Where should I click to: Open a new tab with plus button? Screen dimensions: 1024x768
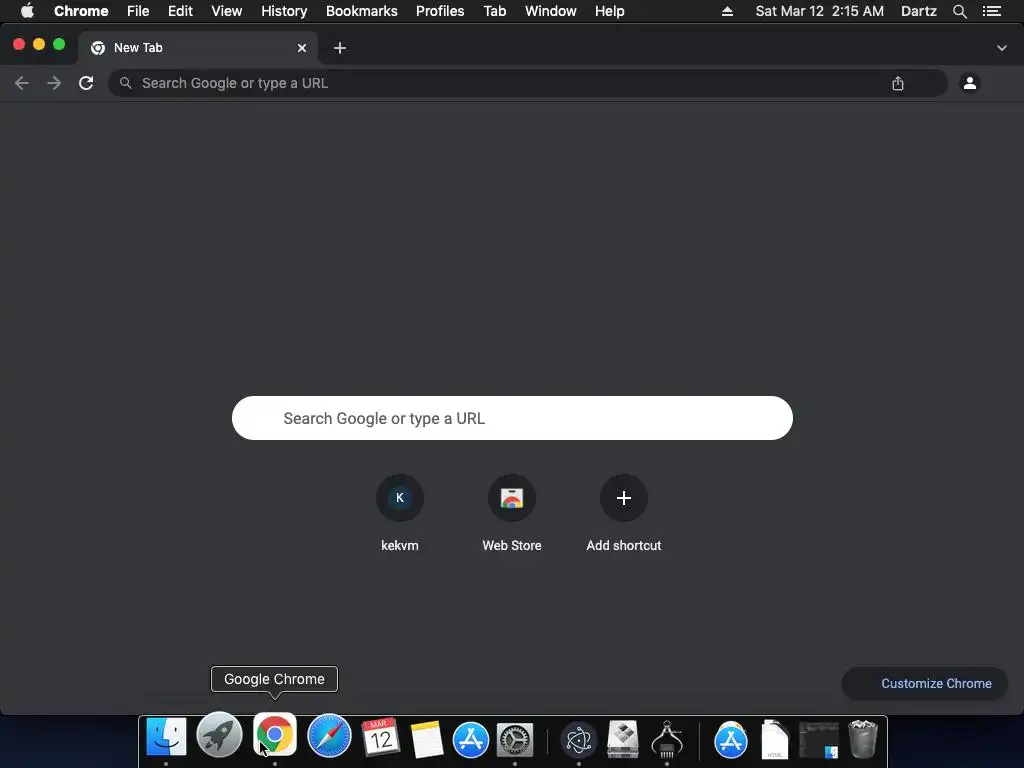pos(340,48)
